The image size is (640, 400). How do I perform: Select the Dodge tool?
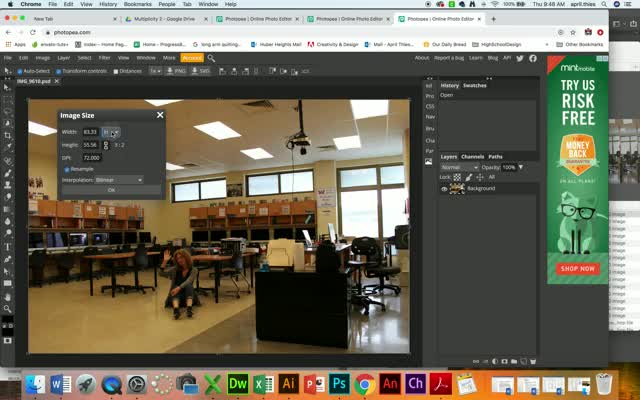7,233
